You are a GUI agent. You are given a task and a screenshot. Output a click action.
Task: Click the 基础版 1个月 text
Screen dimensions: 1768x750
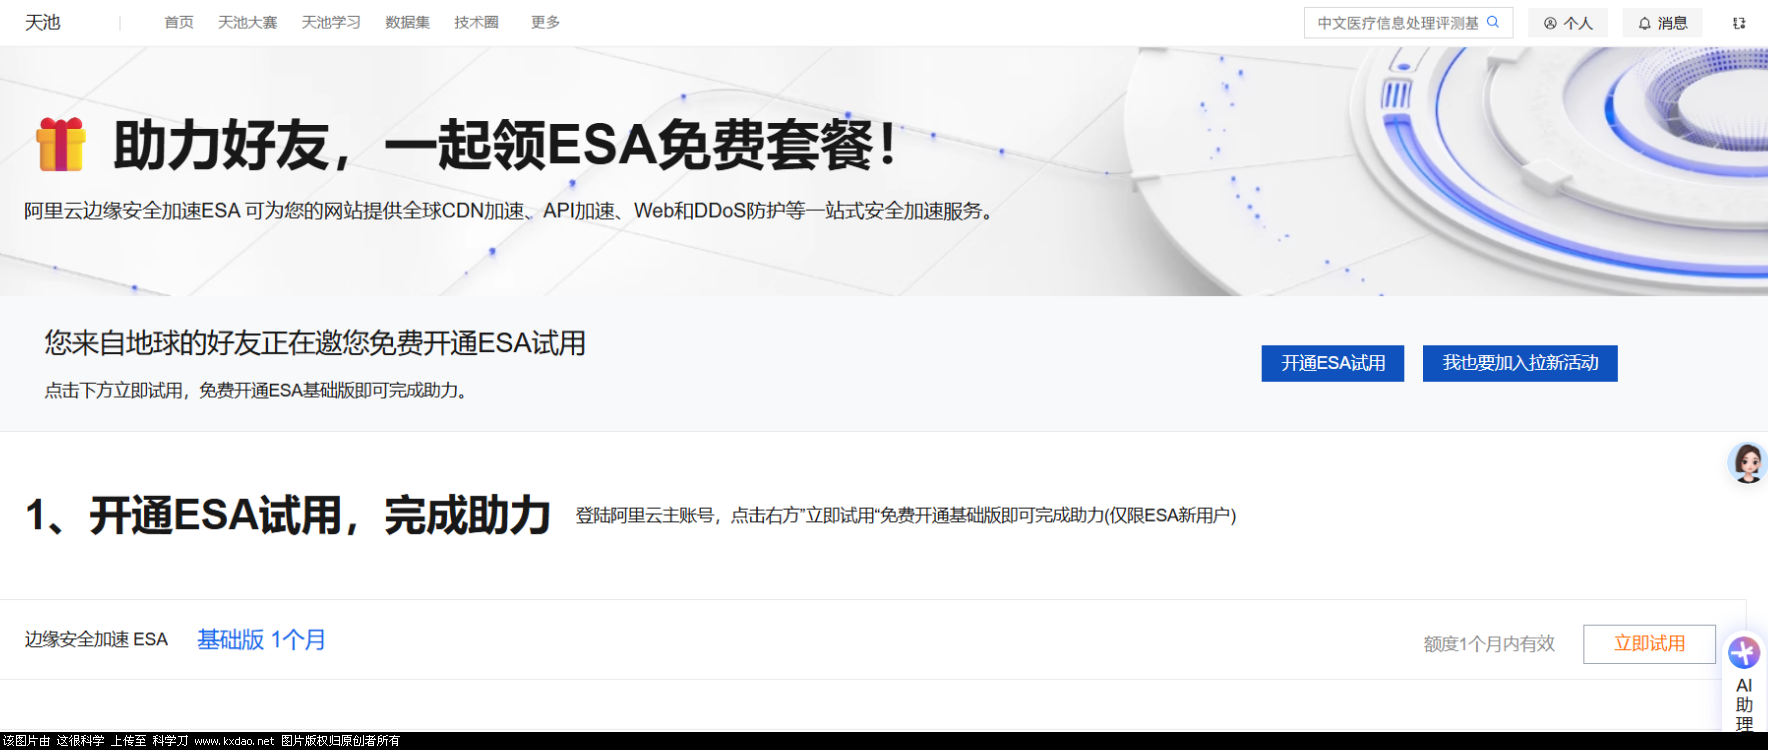coord(262,640)
